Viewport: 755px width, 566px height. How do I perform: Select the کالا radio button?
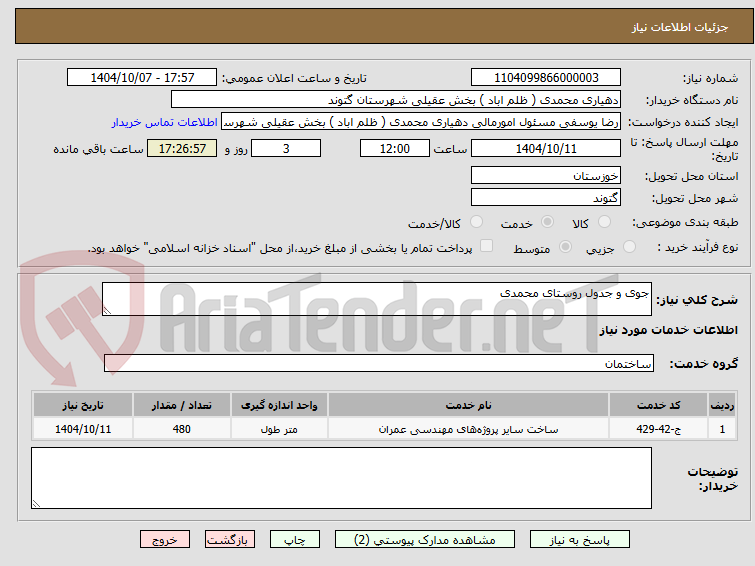604,222
